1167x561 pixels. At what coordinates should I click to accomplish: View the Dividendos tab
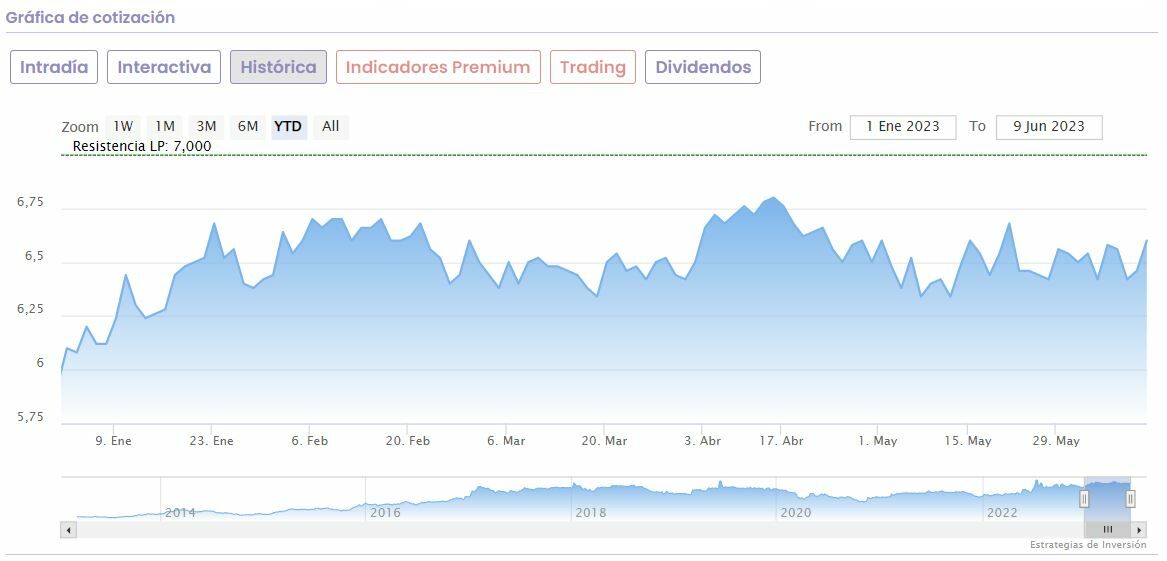click(x=703, y=67)
